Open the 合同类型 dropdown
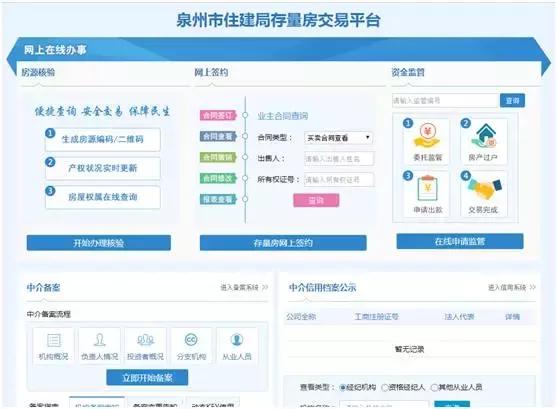The width and height of the screenshot is (557, 409). (339, 138)
